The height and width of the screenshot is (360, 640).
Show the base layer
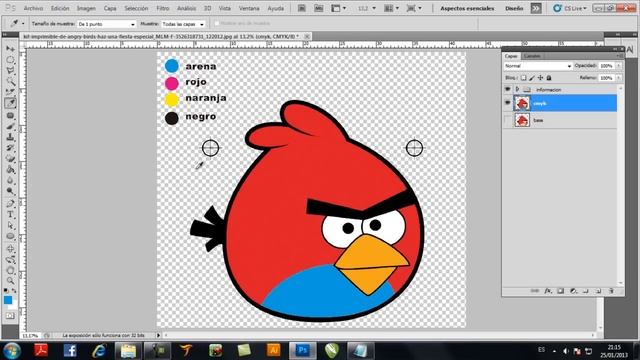tap(507, 120)
